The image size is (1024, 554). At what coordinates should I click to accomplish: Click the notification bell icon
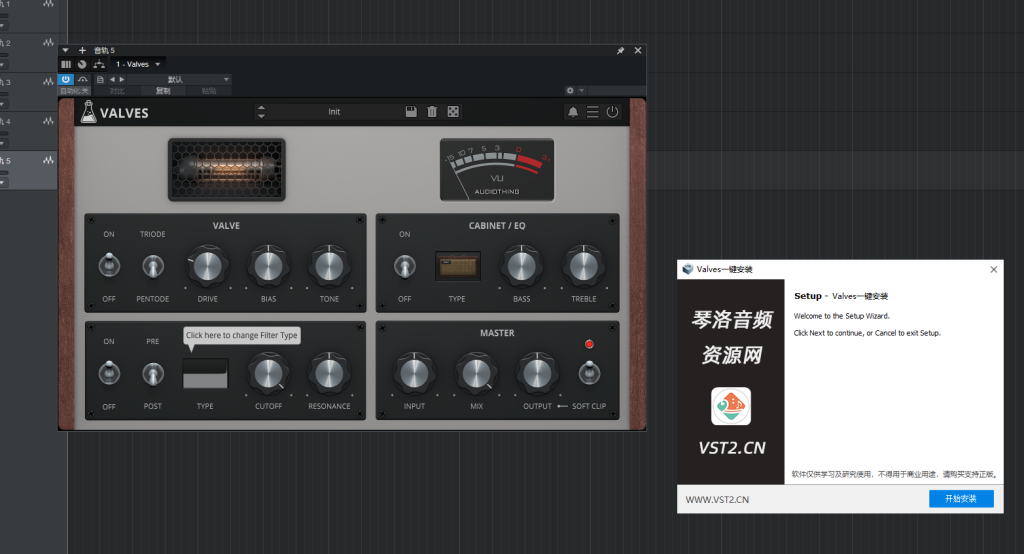point(573,112)
